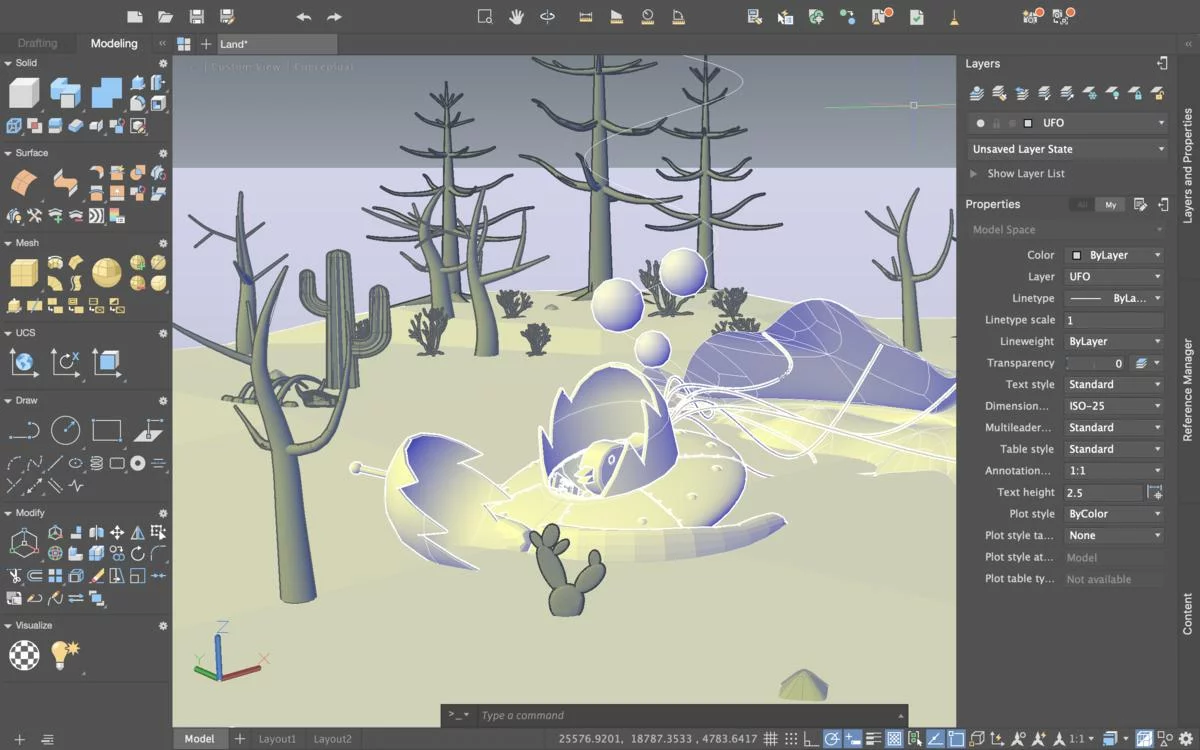Click the Undo arrow in toolbar
The width and height of the screenshot is (1200, 750).
tap(304, 16)
